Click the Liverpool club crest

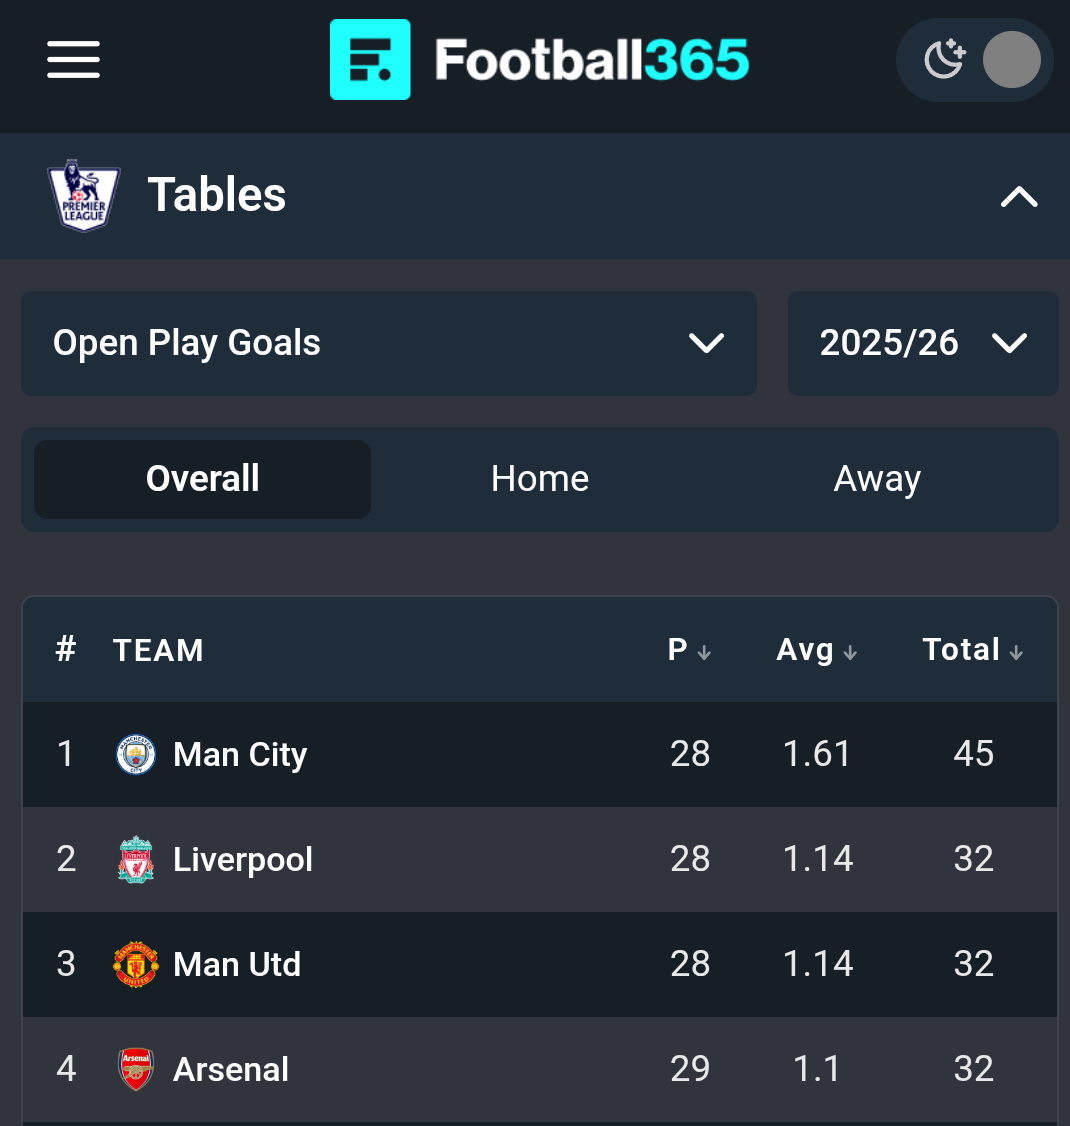pyautogui.click(x=136, y=860)
